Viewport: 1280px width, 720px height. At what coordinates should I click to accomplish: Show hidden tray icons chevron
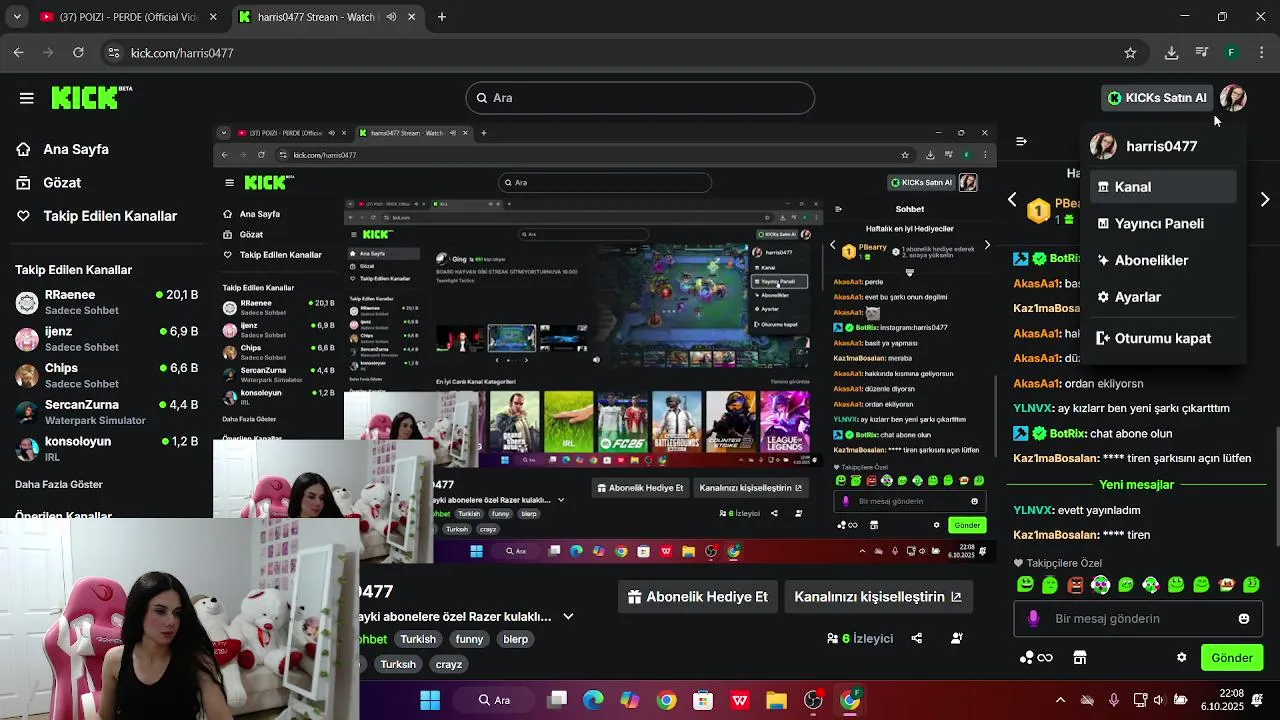pos(1060,700)
